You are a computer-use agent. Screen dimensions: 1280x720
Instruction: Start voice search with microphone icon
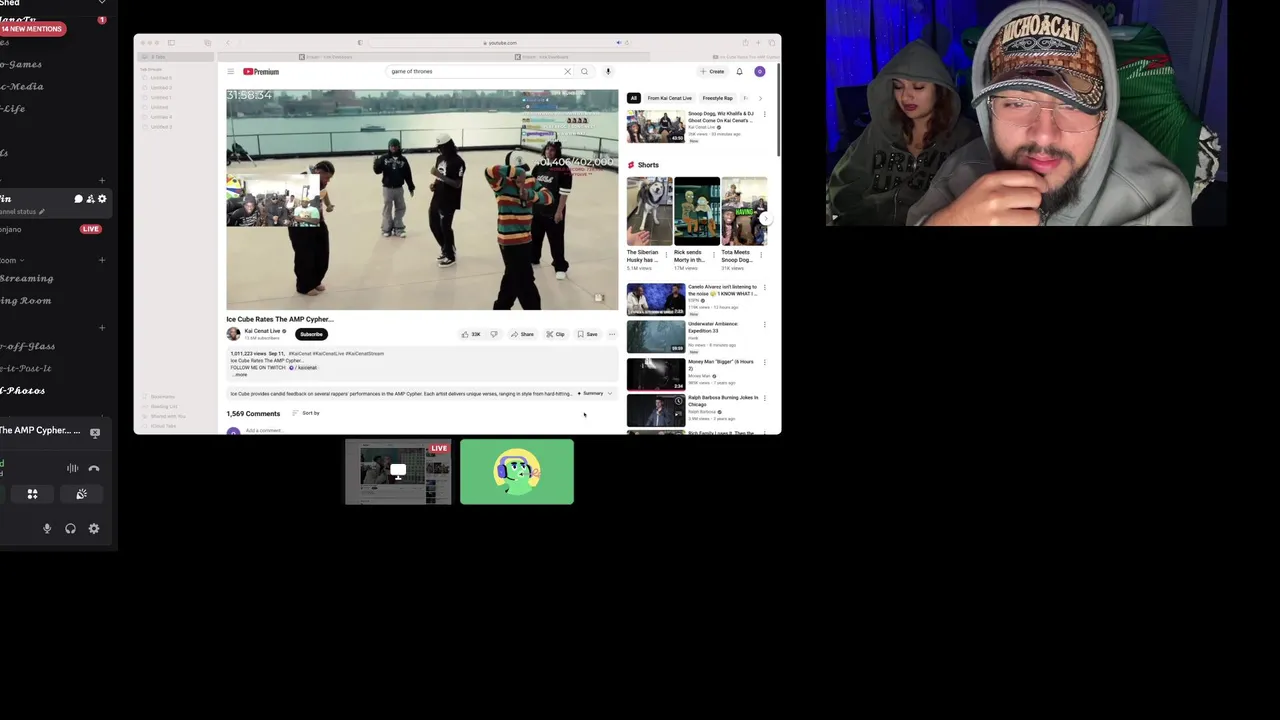pyautogui.click(x=608, y=71)
